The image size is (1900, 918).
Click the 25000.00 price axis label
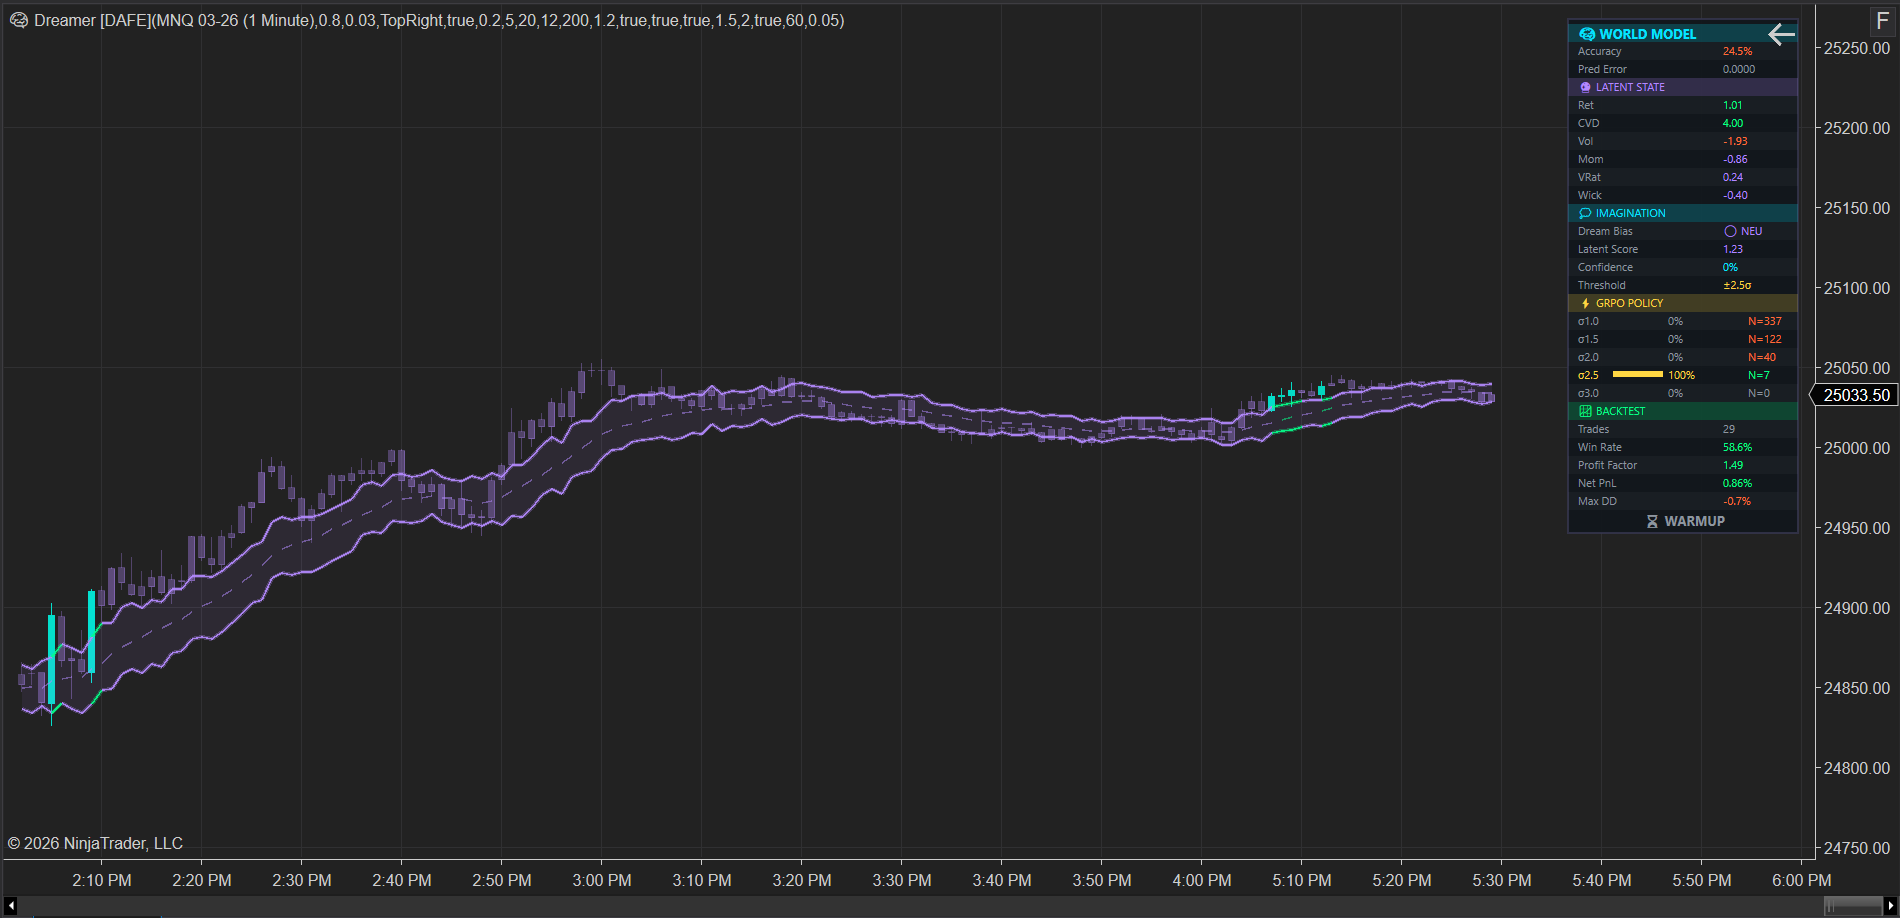pos(1857,448)
